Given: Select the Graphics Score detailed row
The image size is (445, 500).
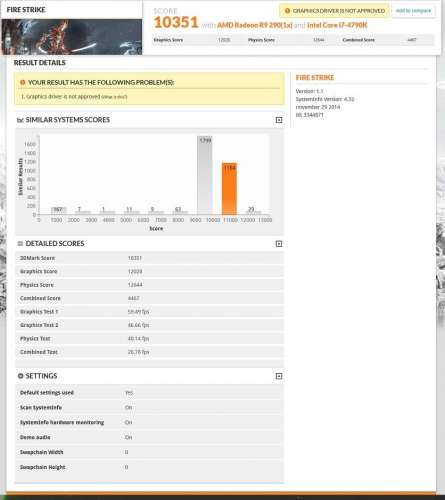Looking at the screenshot, I should tap(149, 271).
